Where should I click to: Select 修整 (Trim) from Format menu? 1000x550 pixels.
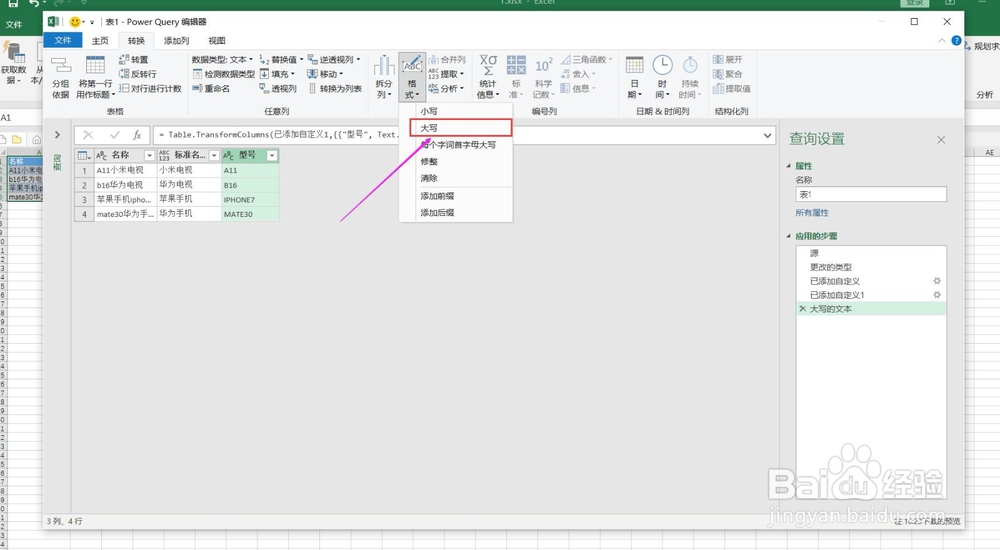tap(456, 161)
